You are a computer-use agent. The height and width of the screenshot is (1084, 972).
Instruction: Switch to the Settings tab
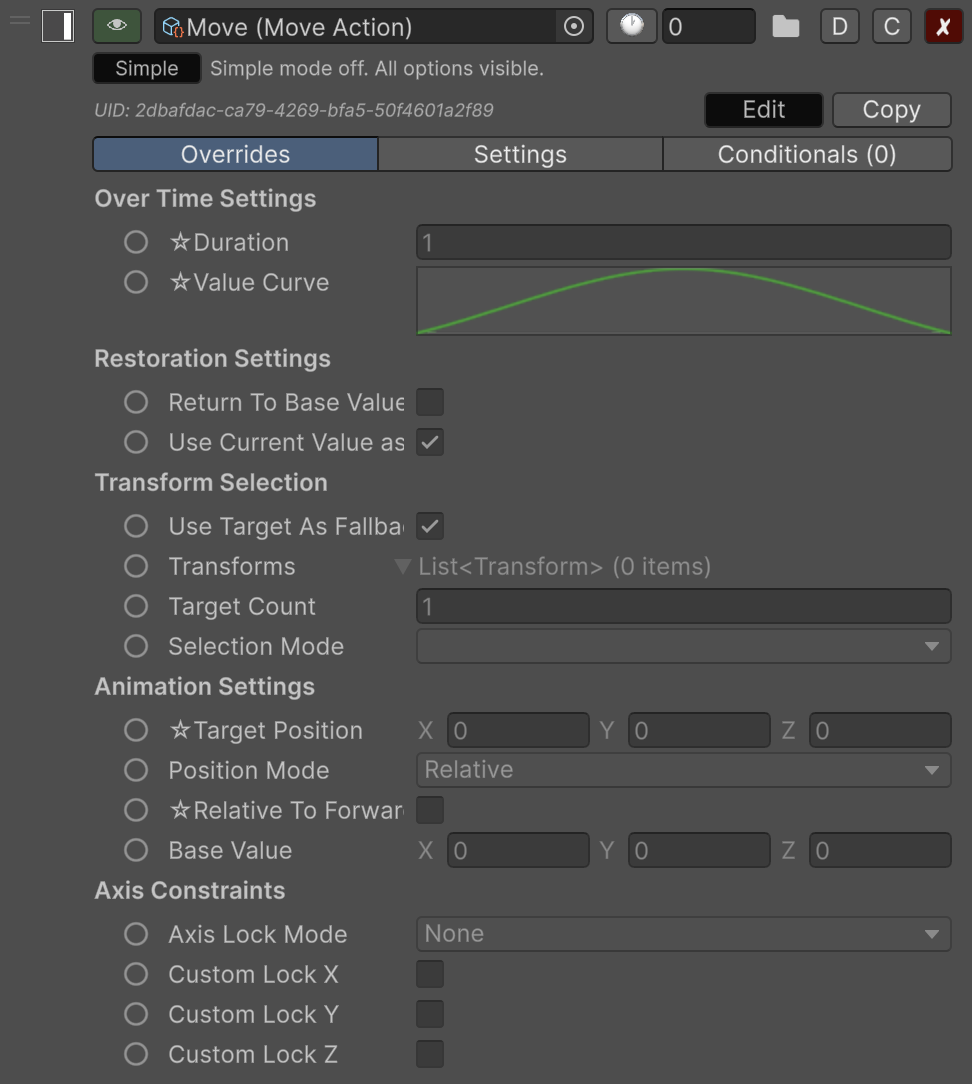520,155
